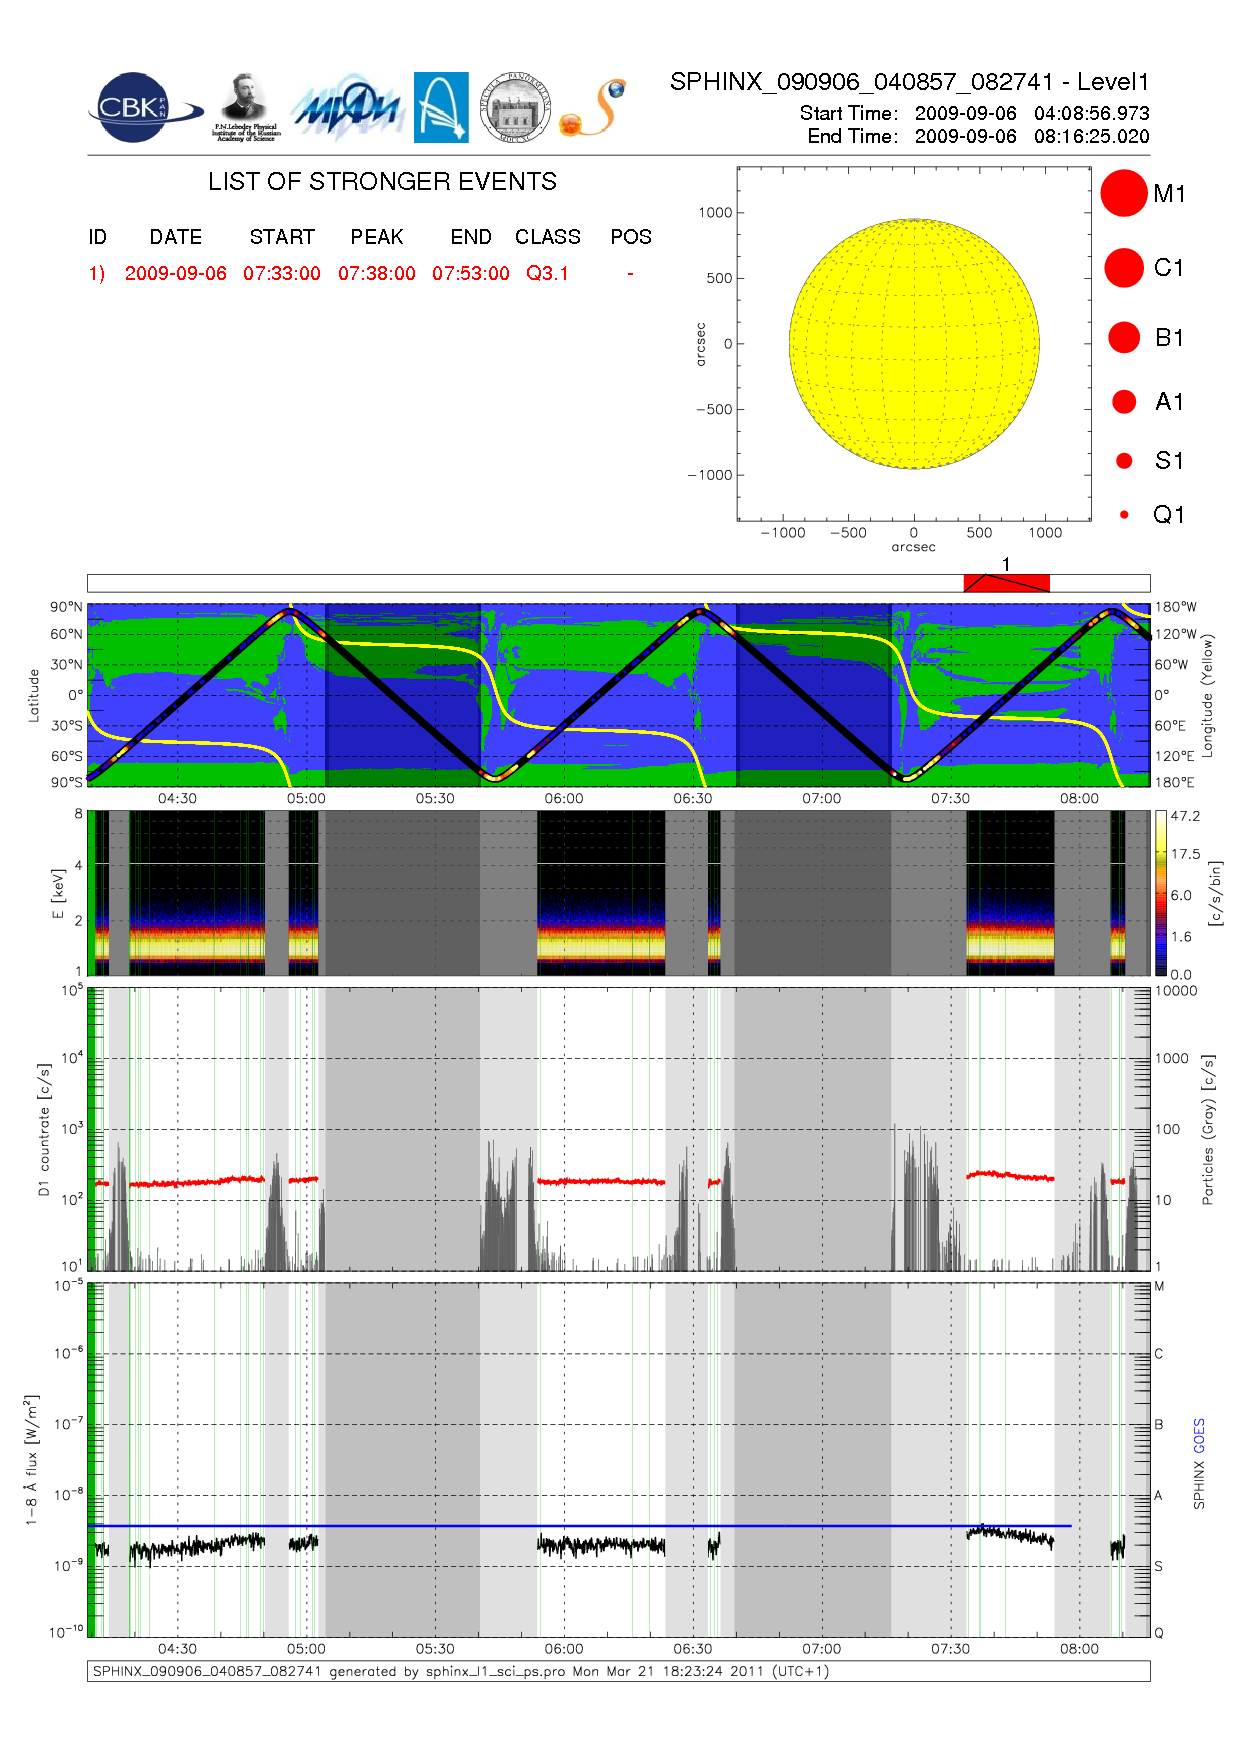
Task: Click the small Q1 red legend dot
Action: click(1124, 514)
